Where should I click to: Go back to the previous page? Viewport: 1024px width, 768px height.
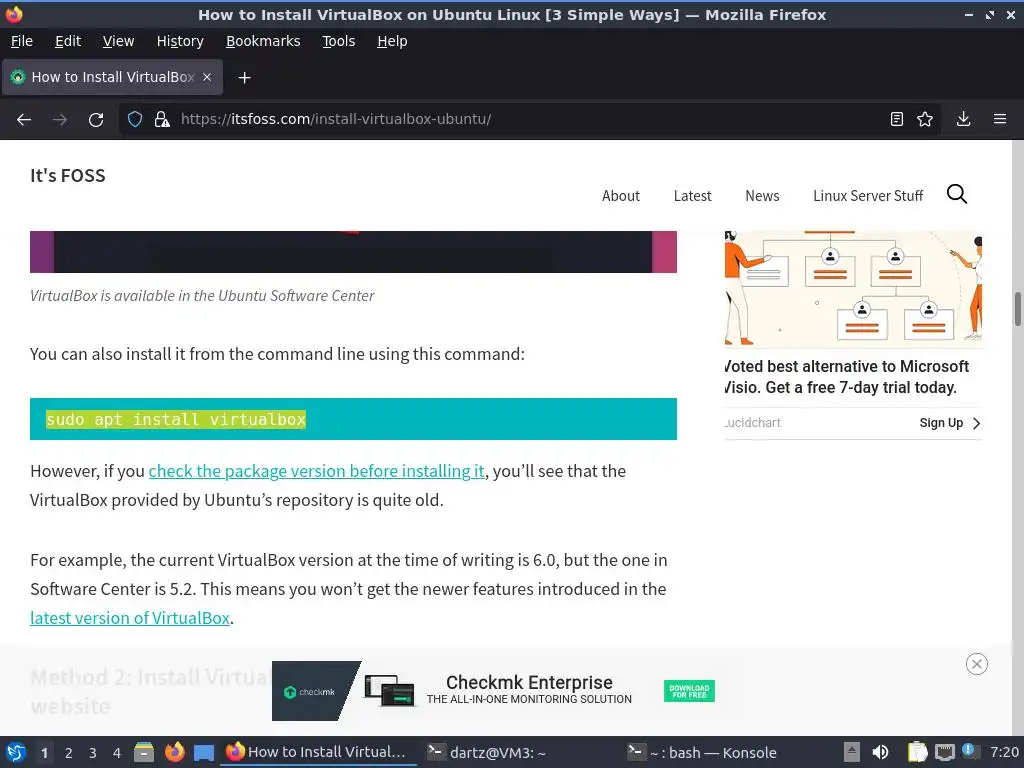tap(24, 120)
